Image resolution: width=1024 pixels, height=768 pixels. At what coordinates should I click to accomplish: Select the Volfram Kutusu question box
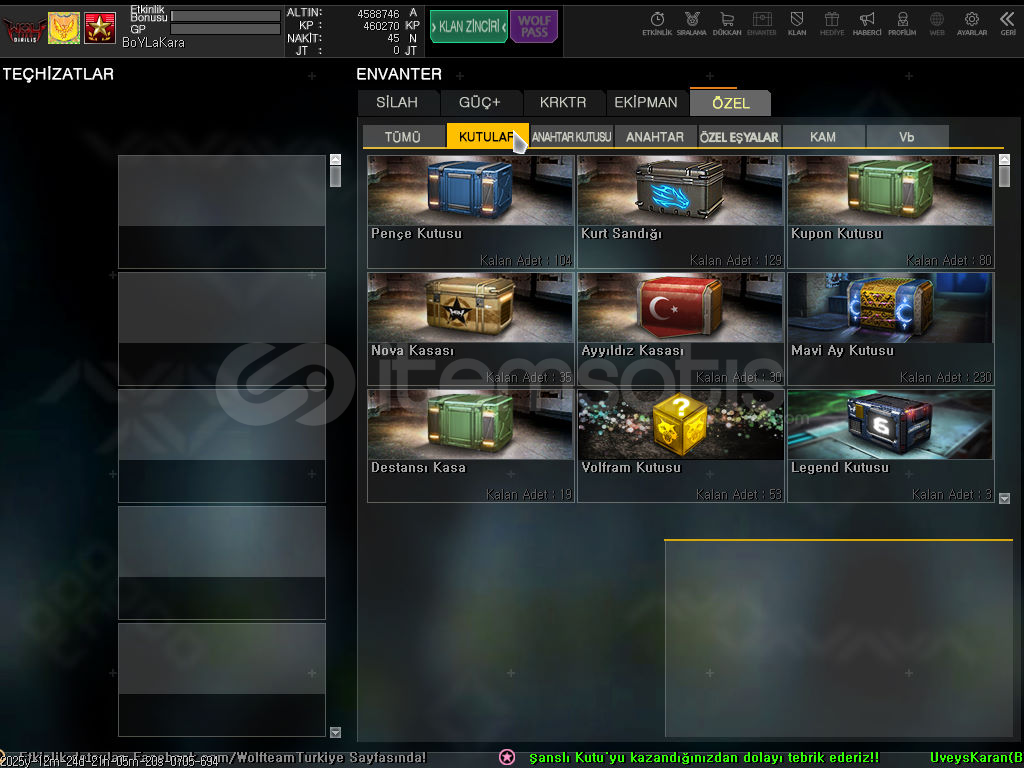coord(680,445)
